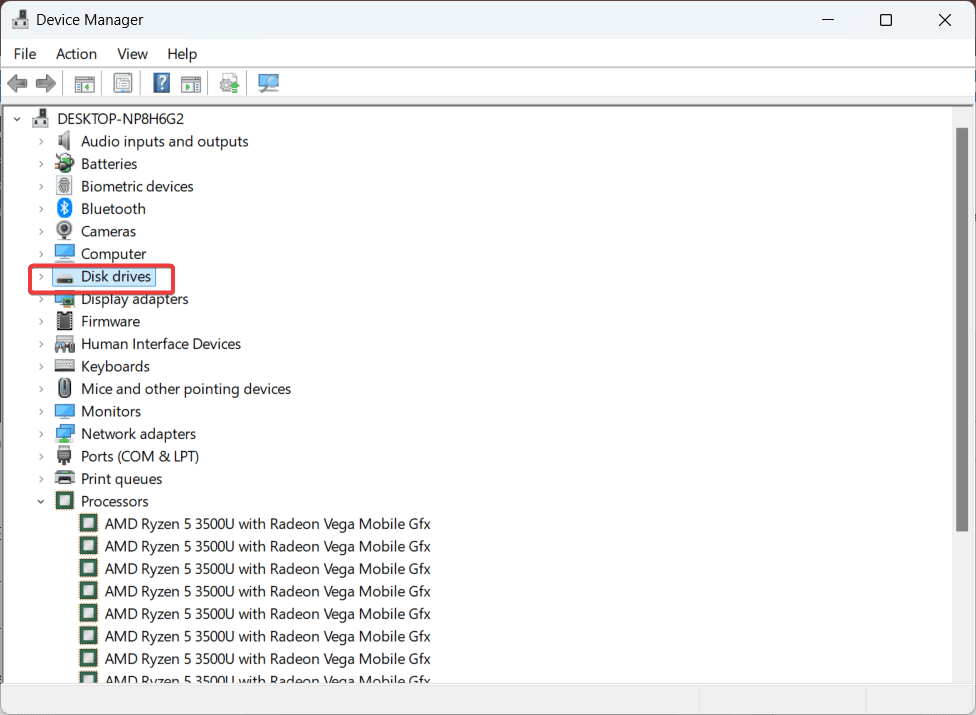Click the Keyboards category icon
This screenshot has width=976, height=715.
pyautogui.click(x=65, y=365)
